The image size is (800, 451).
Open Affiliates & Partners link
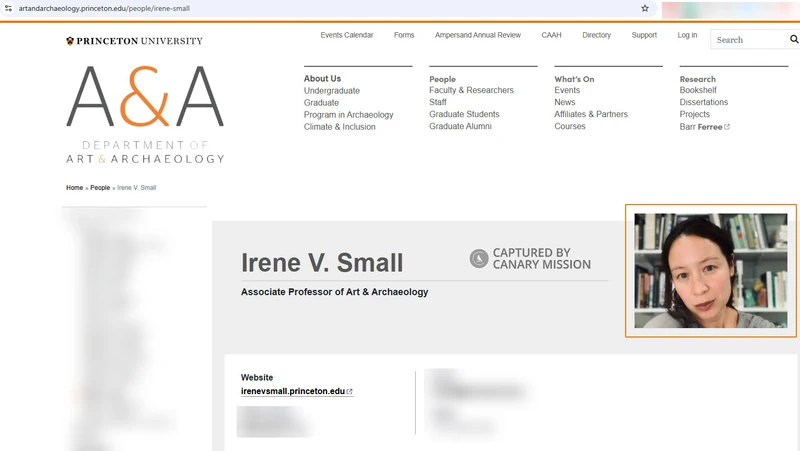coord(591,114)
